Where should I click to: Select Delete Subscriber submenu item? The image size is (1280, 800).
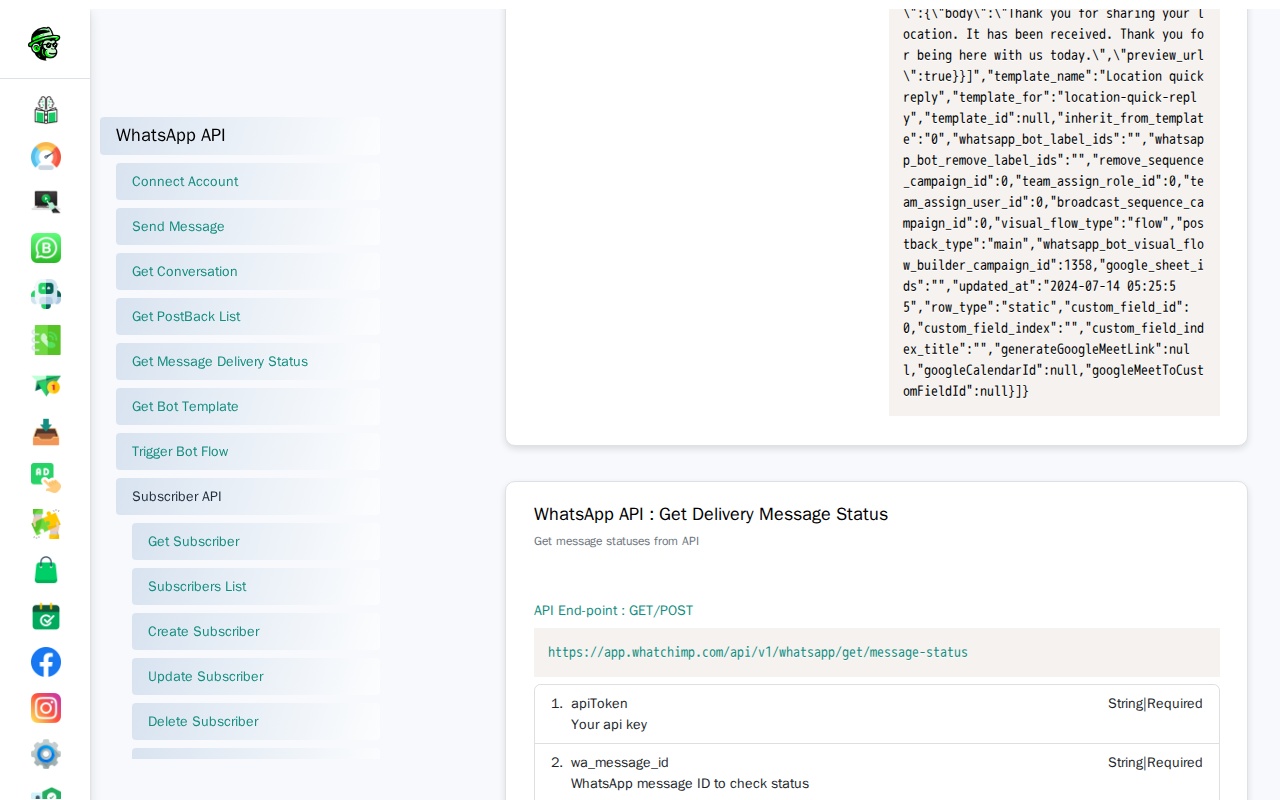pos(256,722)
